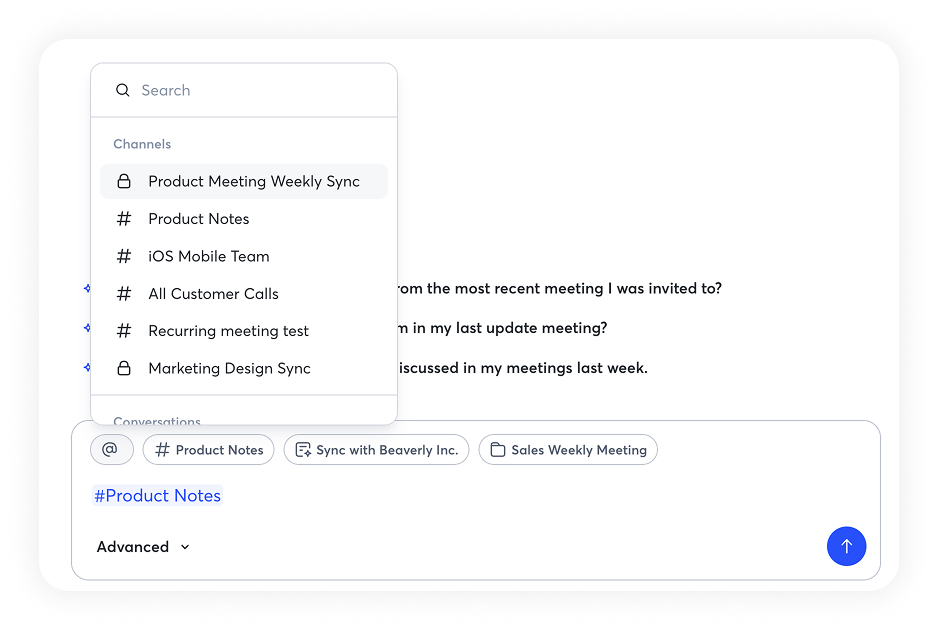Click the Product Notes chip
The height and width of the screenshot is (630, 938).
pos(209,450)
